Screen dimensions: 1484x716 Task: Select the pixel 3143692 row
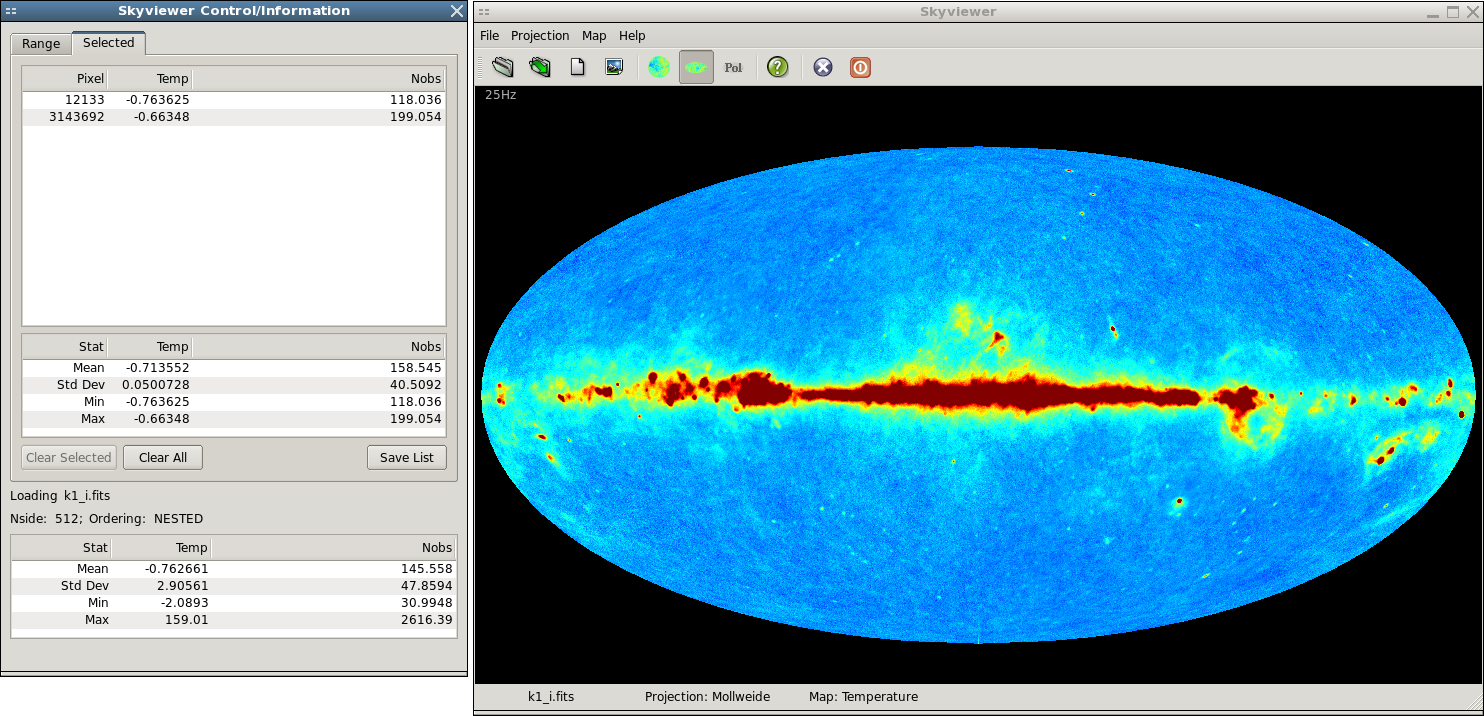click(x=234, y=117)
